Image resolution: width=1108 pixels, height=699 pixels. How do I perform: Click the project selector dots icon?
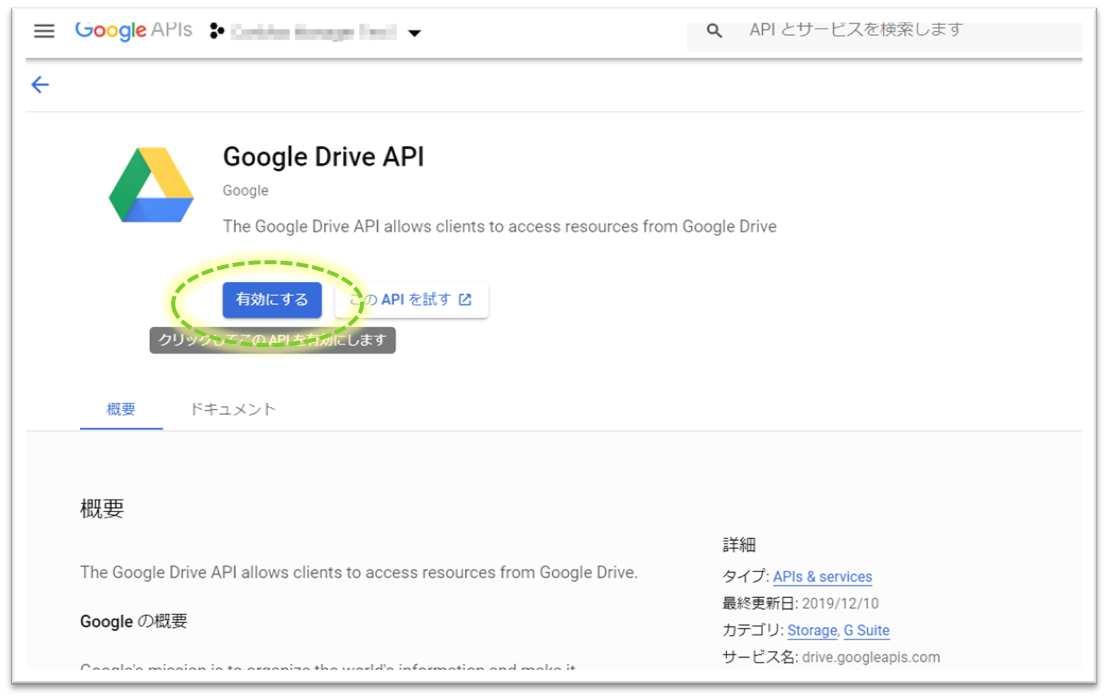point(216,32)
